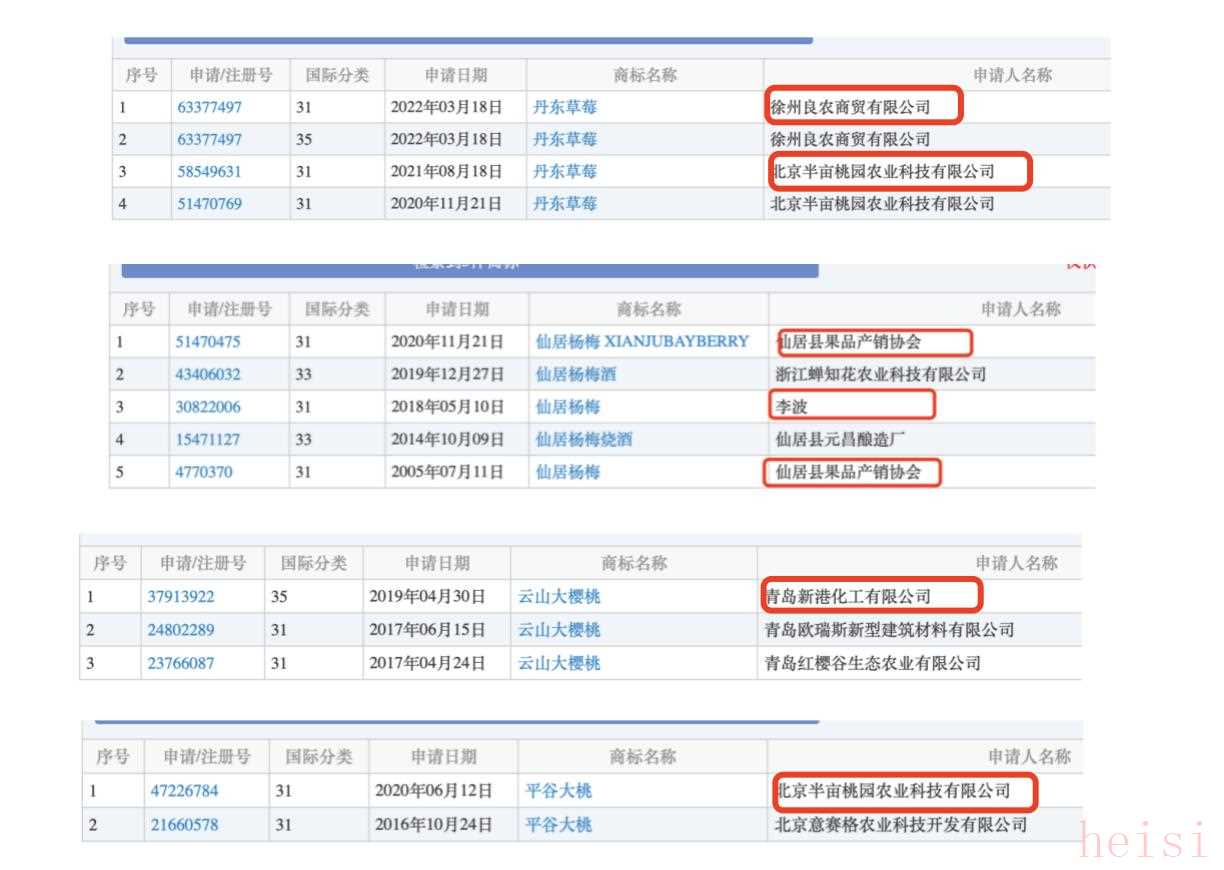This screenshot has width=1224, height=870.
Task: Open 丹东草莓 trademark in the 58549631 row
Action: [565, 171]
